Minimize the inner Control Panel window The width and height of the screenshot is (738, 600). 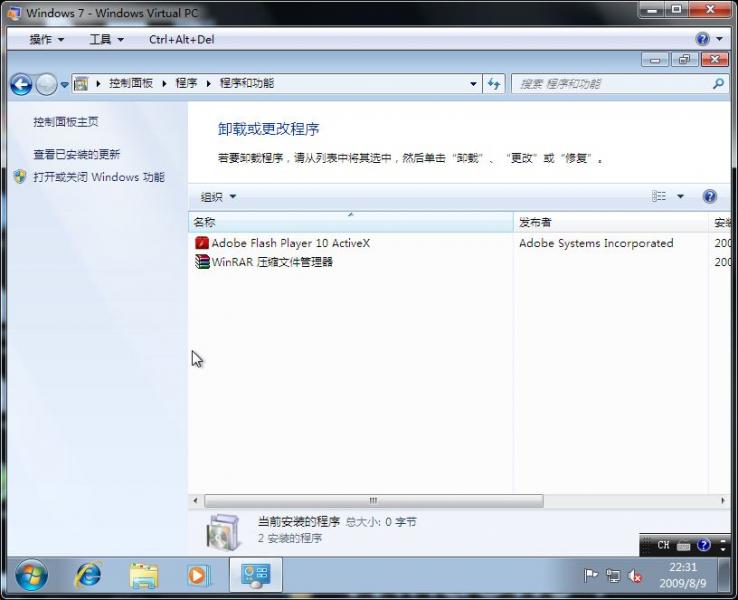(x=655, y=60)
